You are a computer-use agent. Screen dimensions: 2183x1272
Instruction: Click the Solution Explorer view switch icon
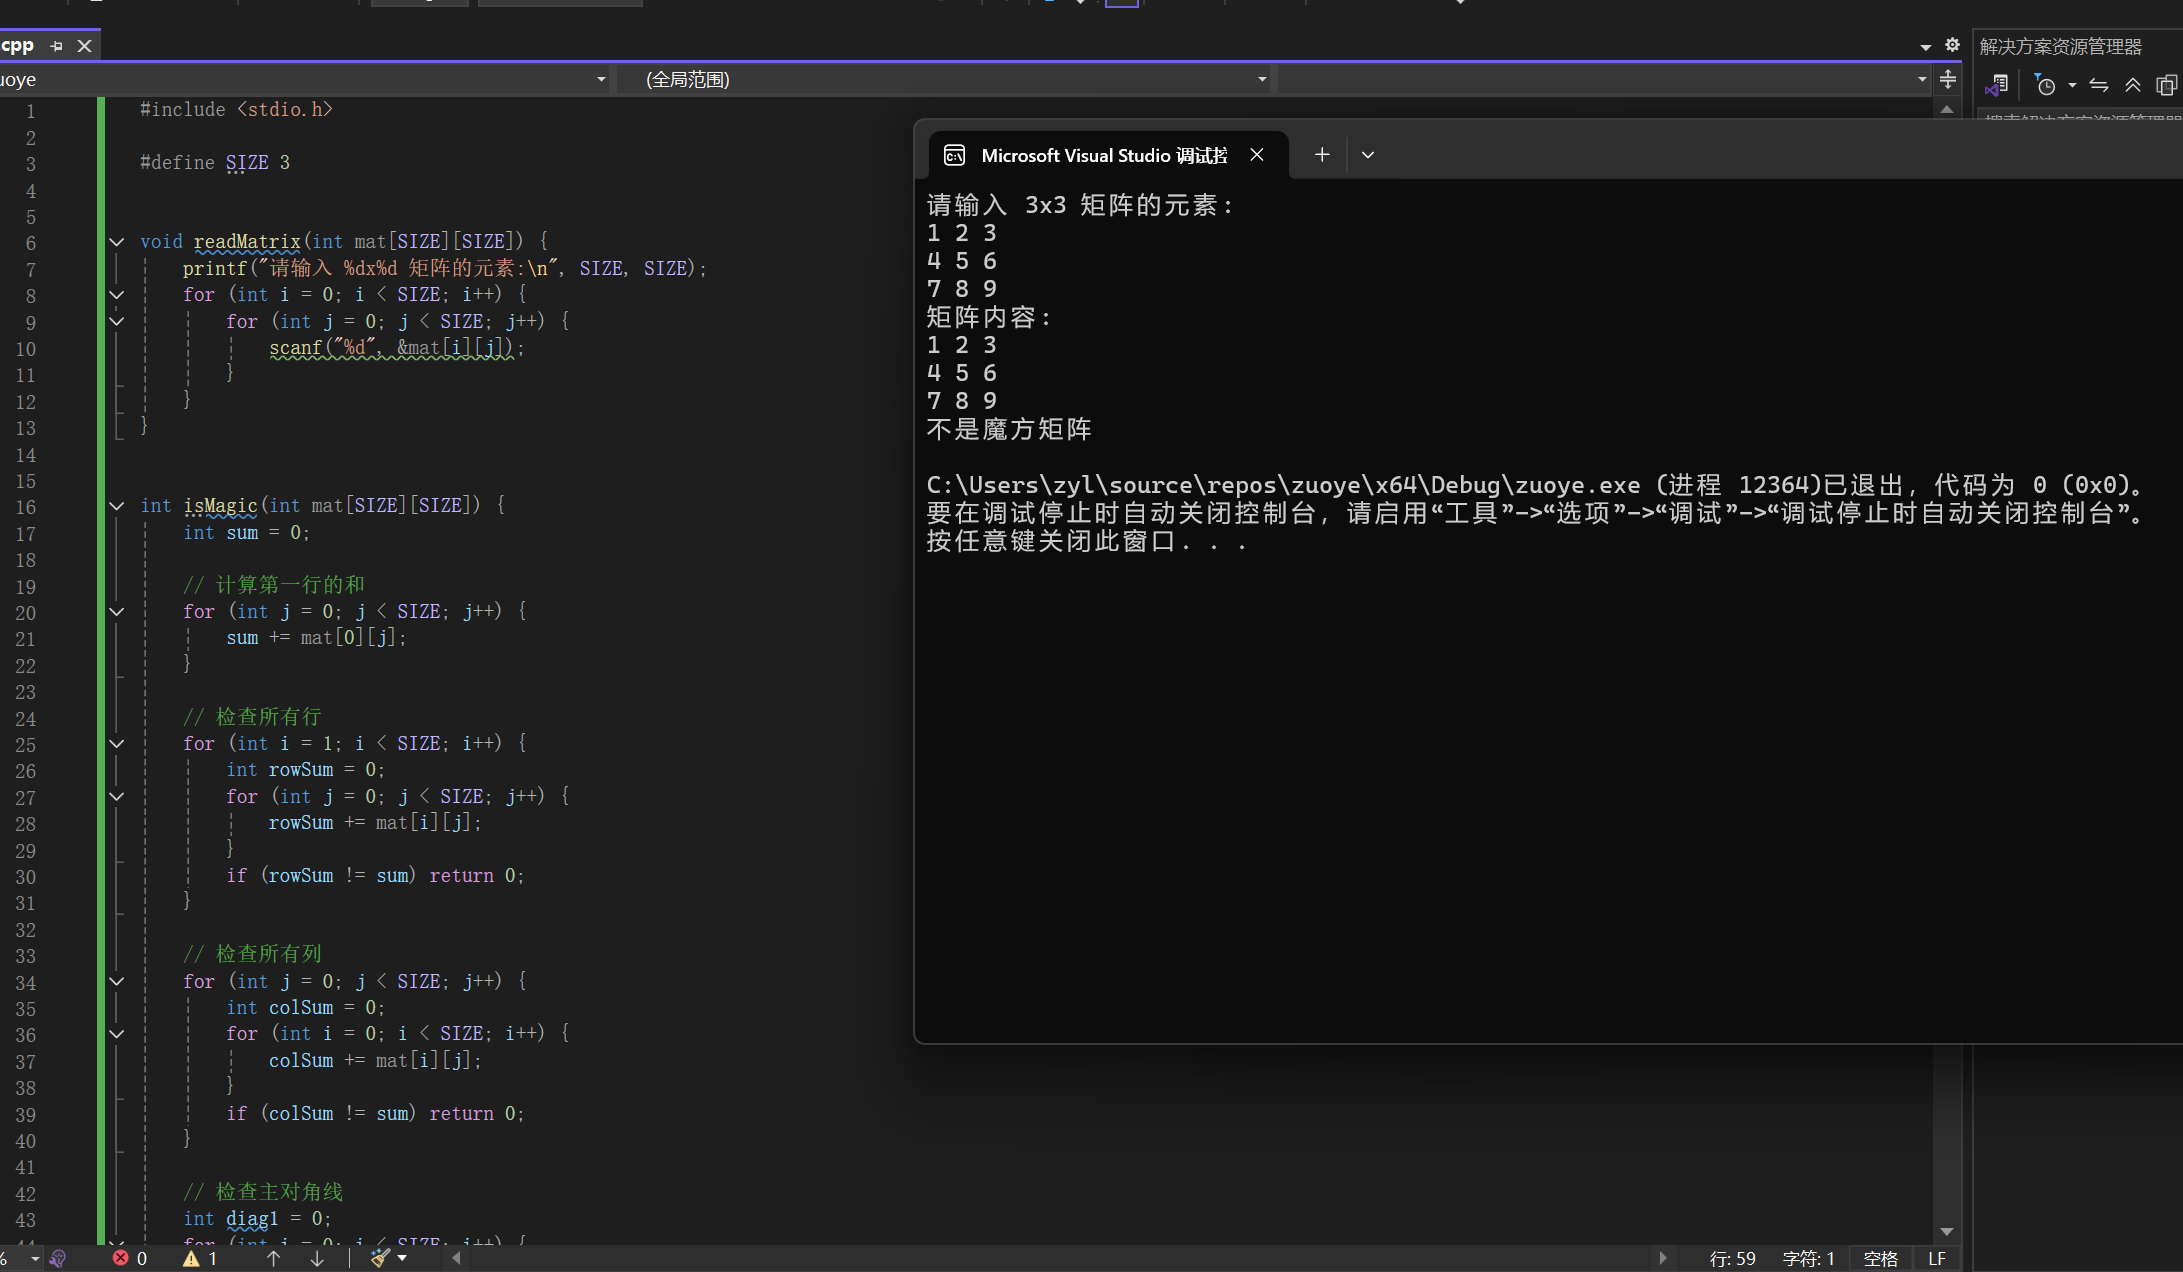(1998, 85)
